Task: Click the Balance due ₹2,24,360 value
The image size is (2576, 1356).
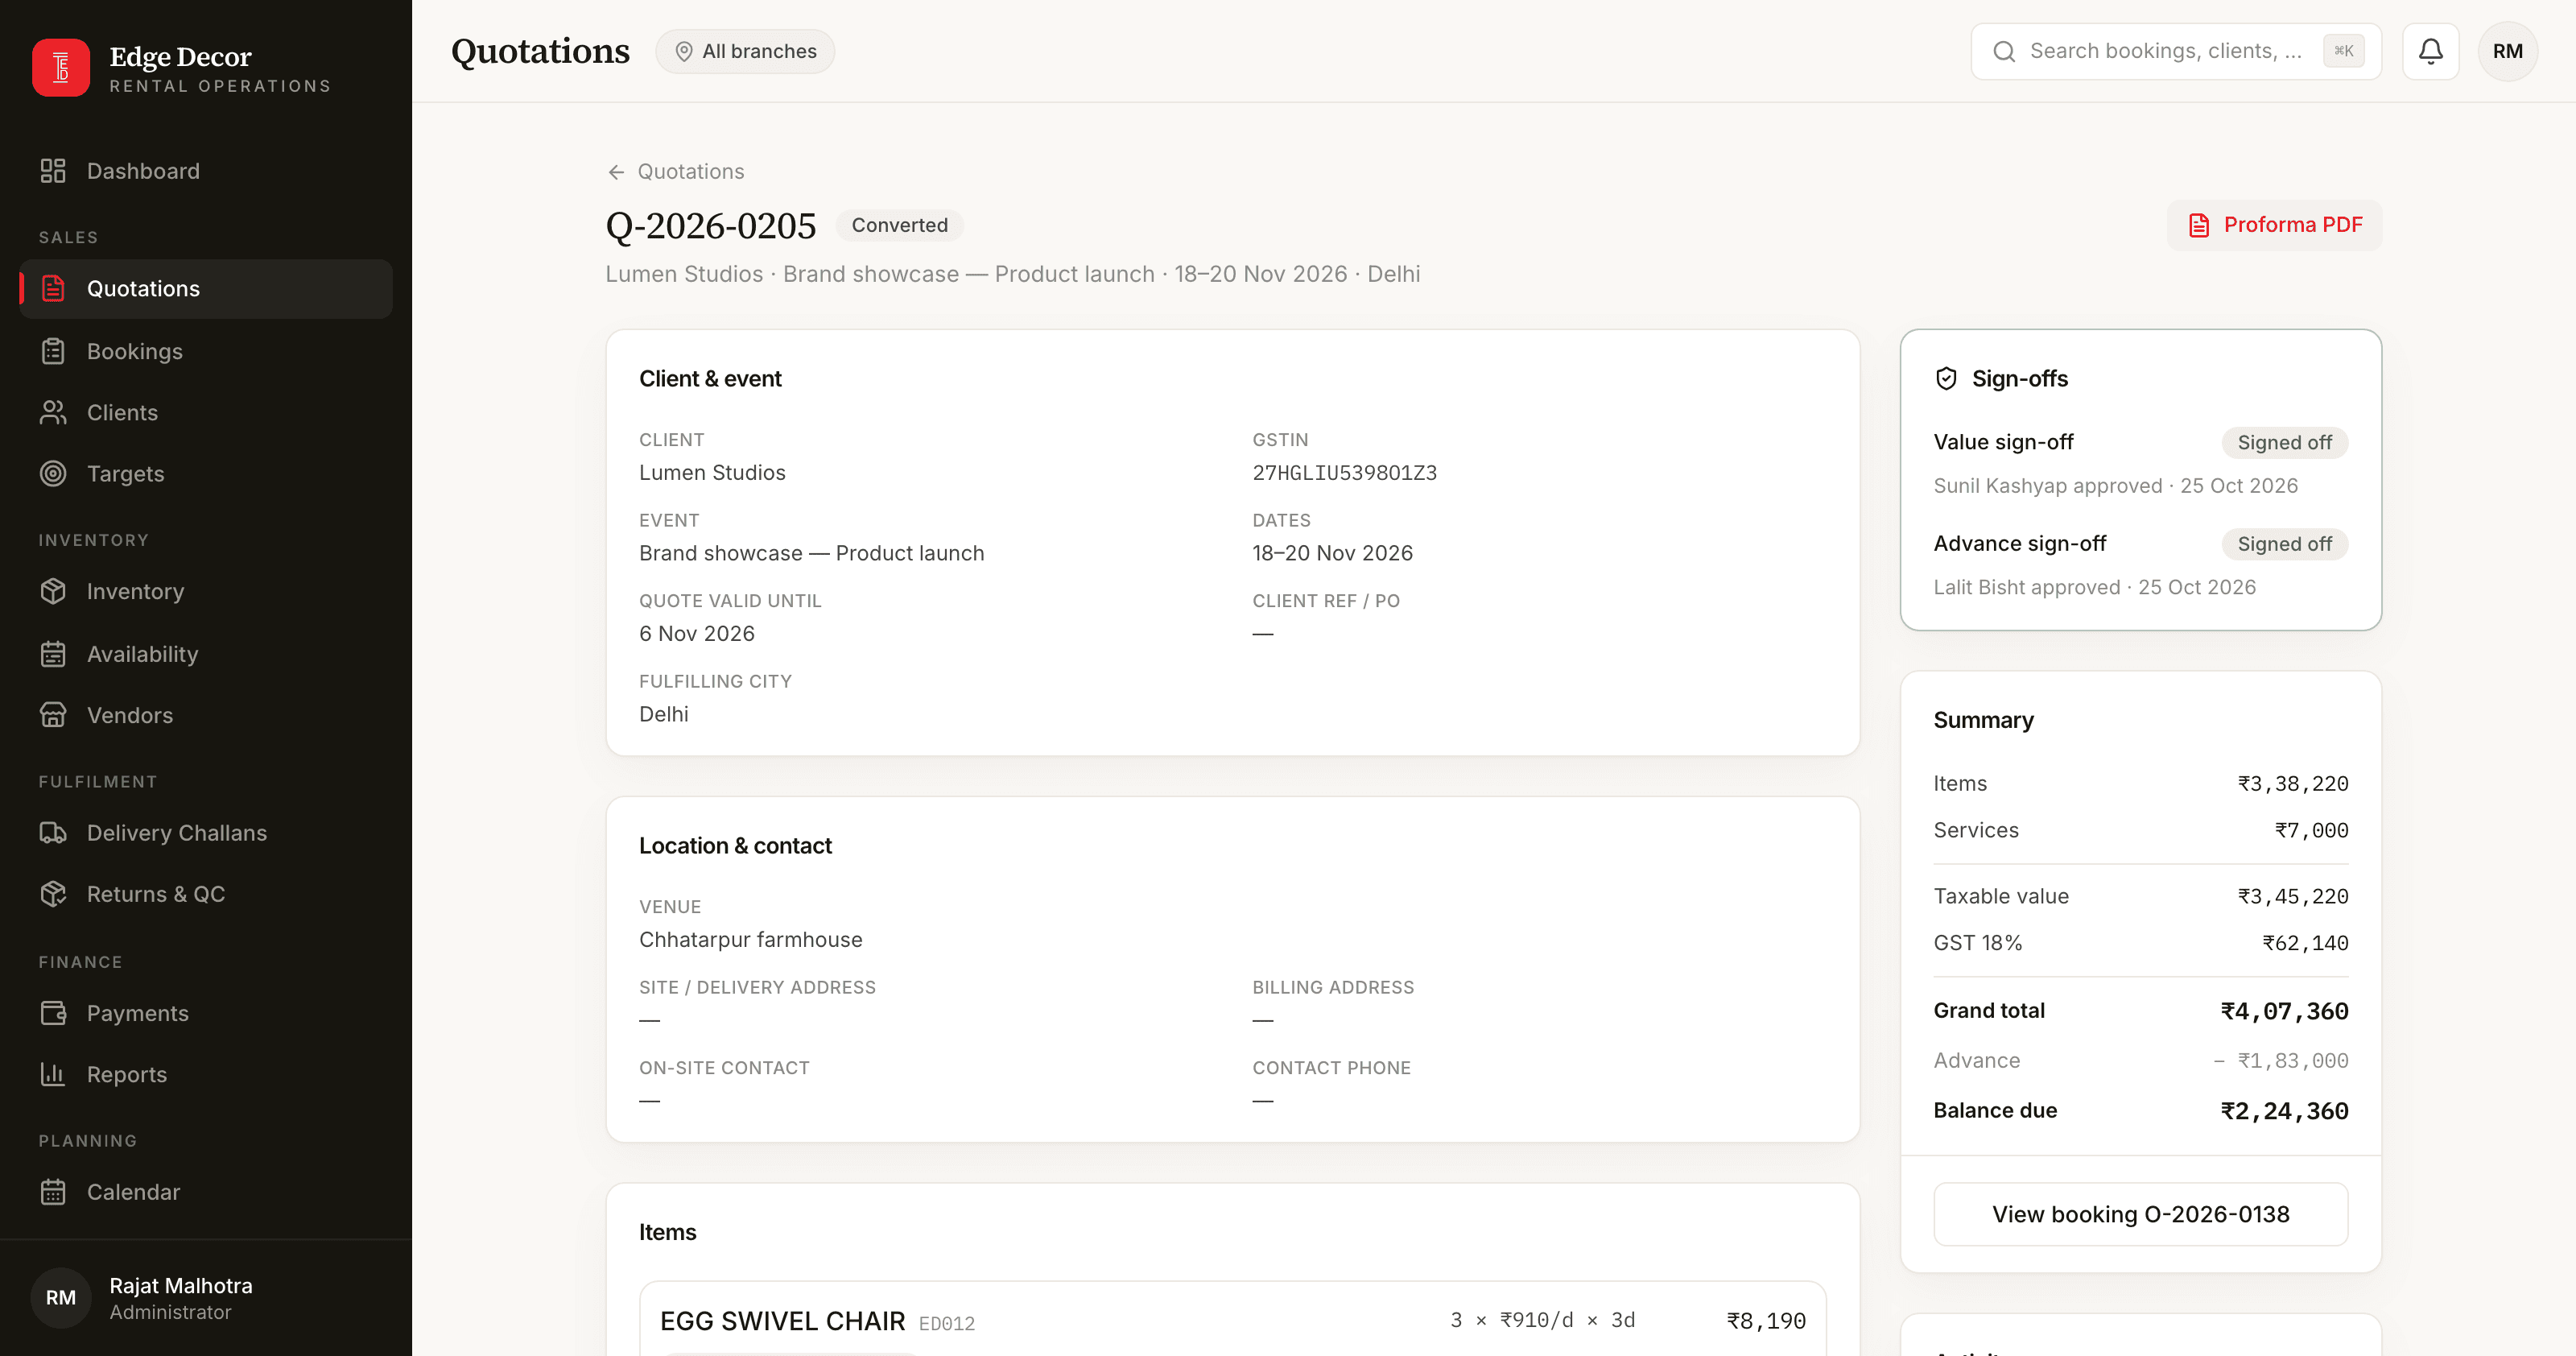Action: click(2284, 1111)
